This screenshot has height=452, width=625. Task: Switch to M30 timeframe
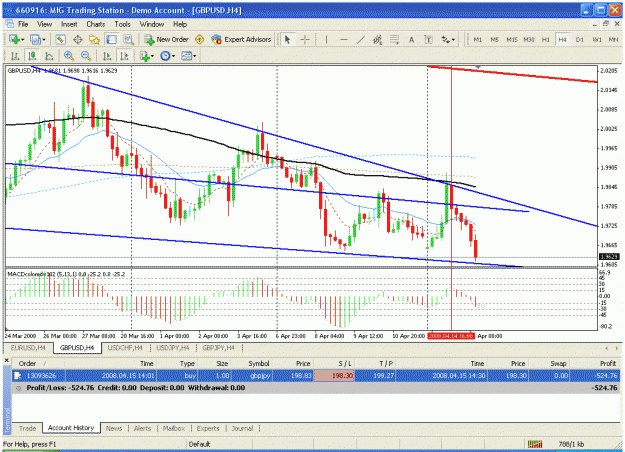coord(529,39)
